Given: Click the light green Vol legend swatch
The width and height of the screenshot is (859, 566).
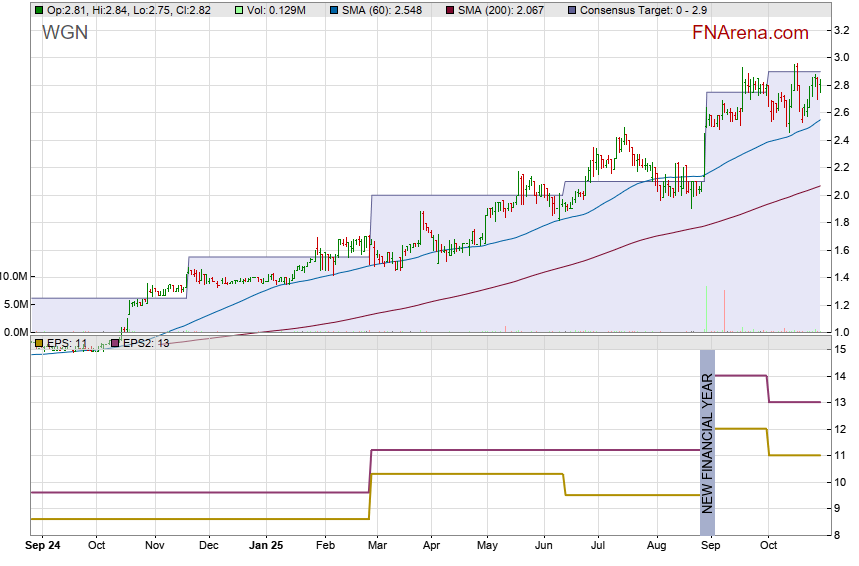Looking at the screenshot, I should pos(237,9).
